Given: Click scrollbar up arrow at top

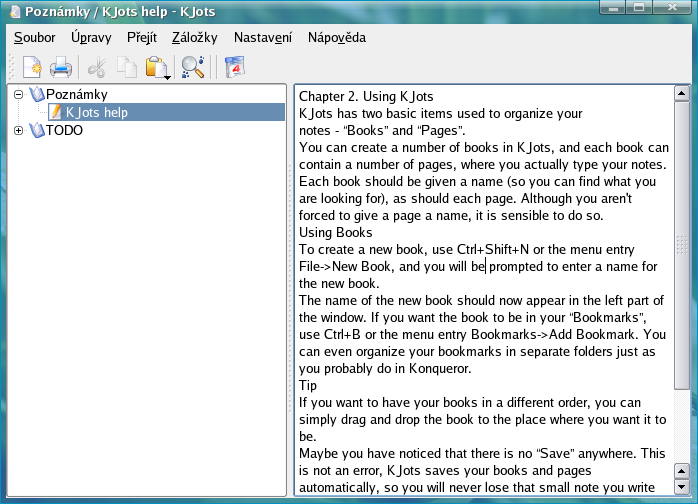Looking at the screenshot, I should (x=682, y=93).
